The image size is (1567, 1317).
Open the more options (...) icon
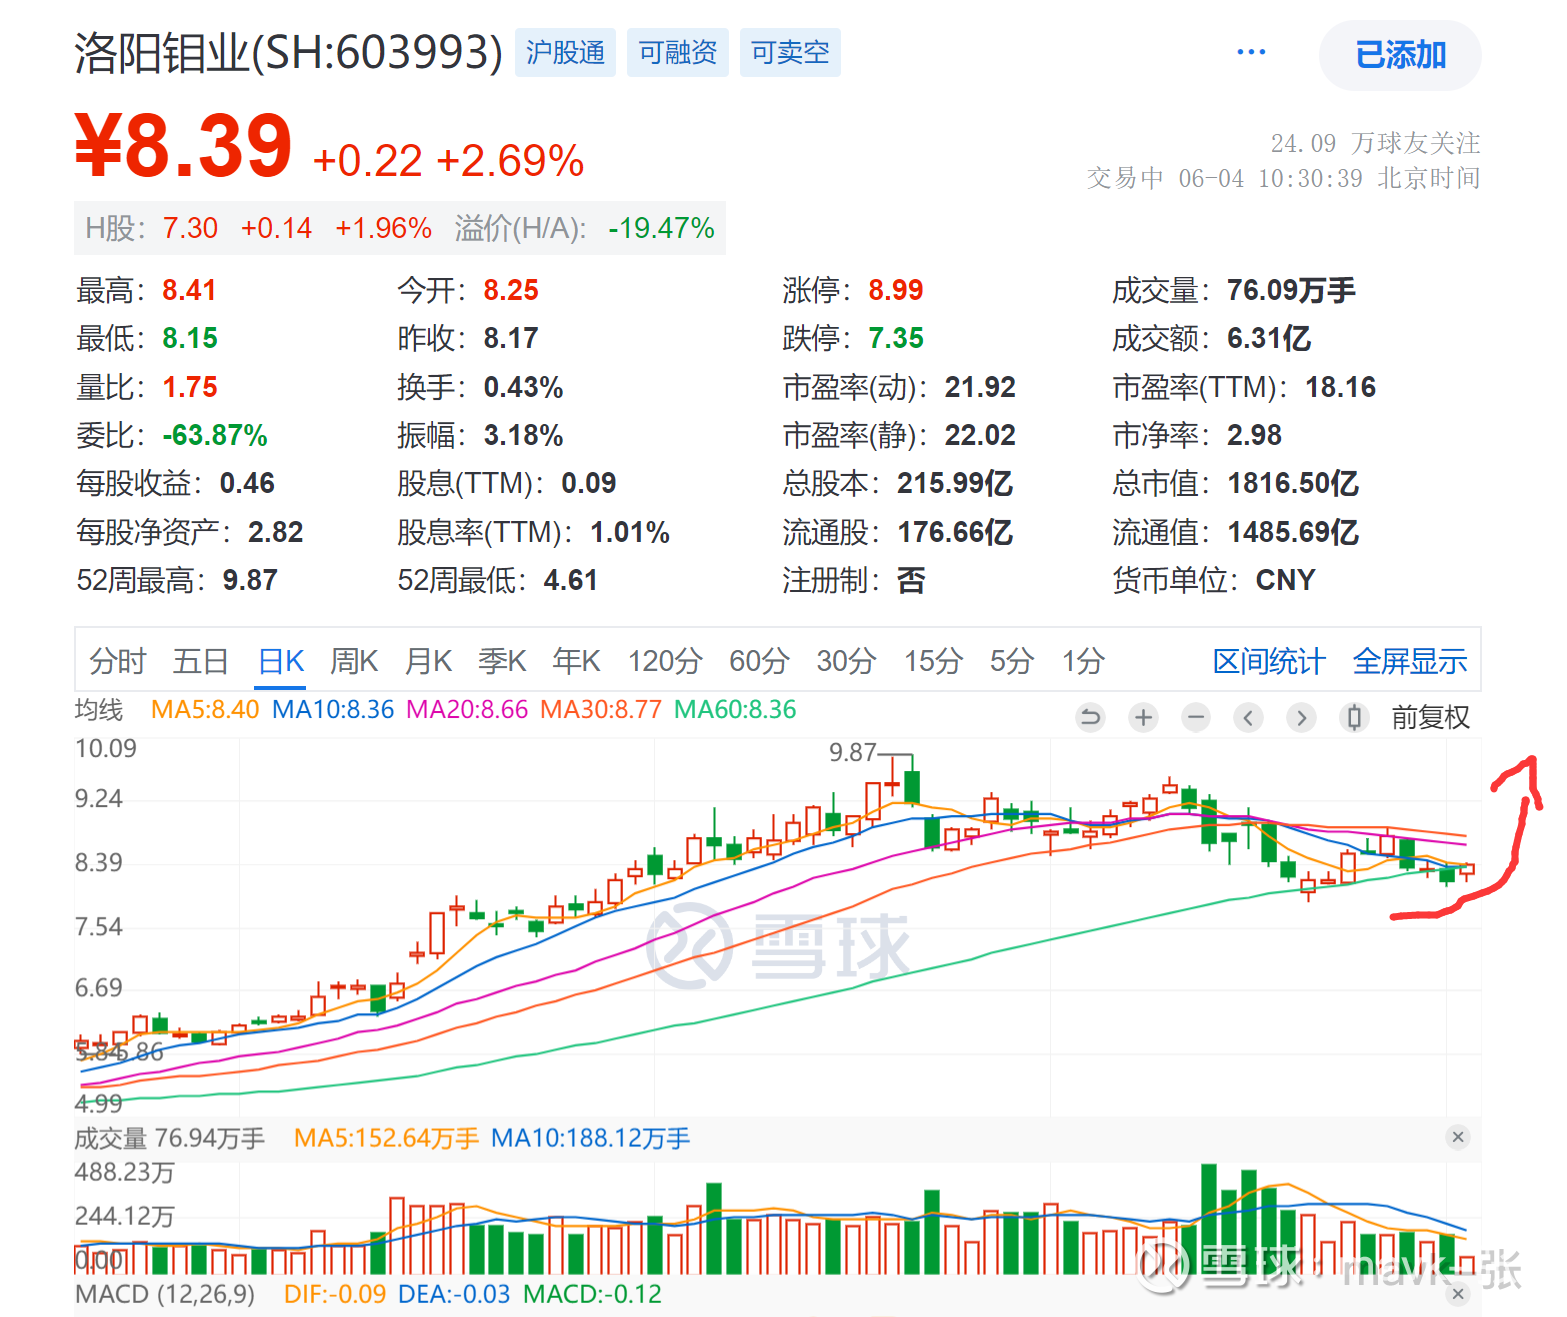1251,51
